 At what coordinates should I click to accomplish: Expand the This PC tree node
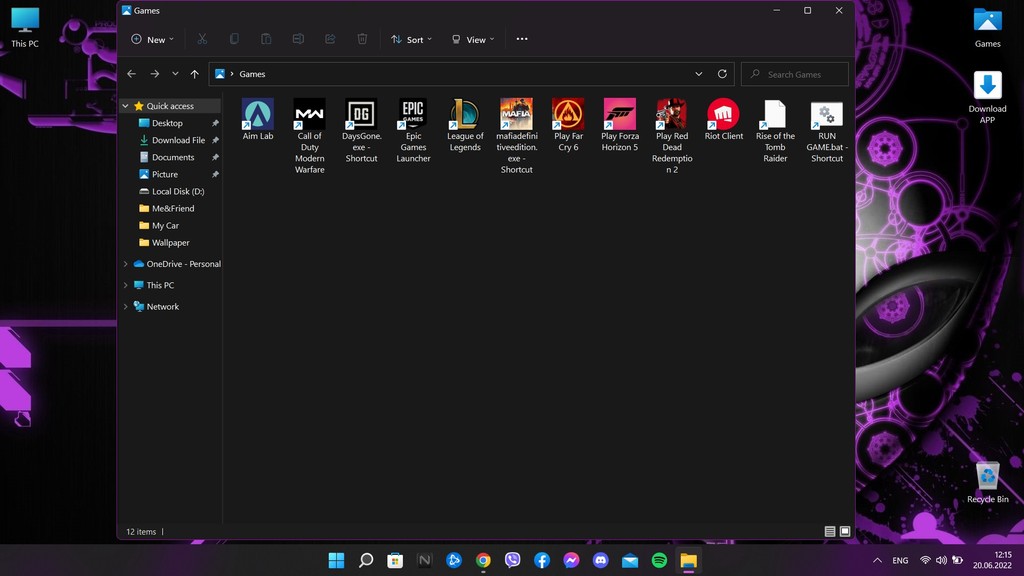tap(125, 285)
